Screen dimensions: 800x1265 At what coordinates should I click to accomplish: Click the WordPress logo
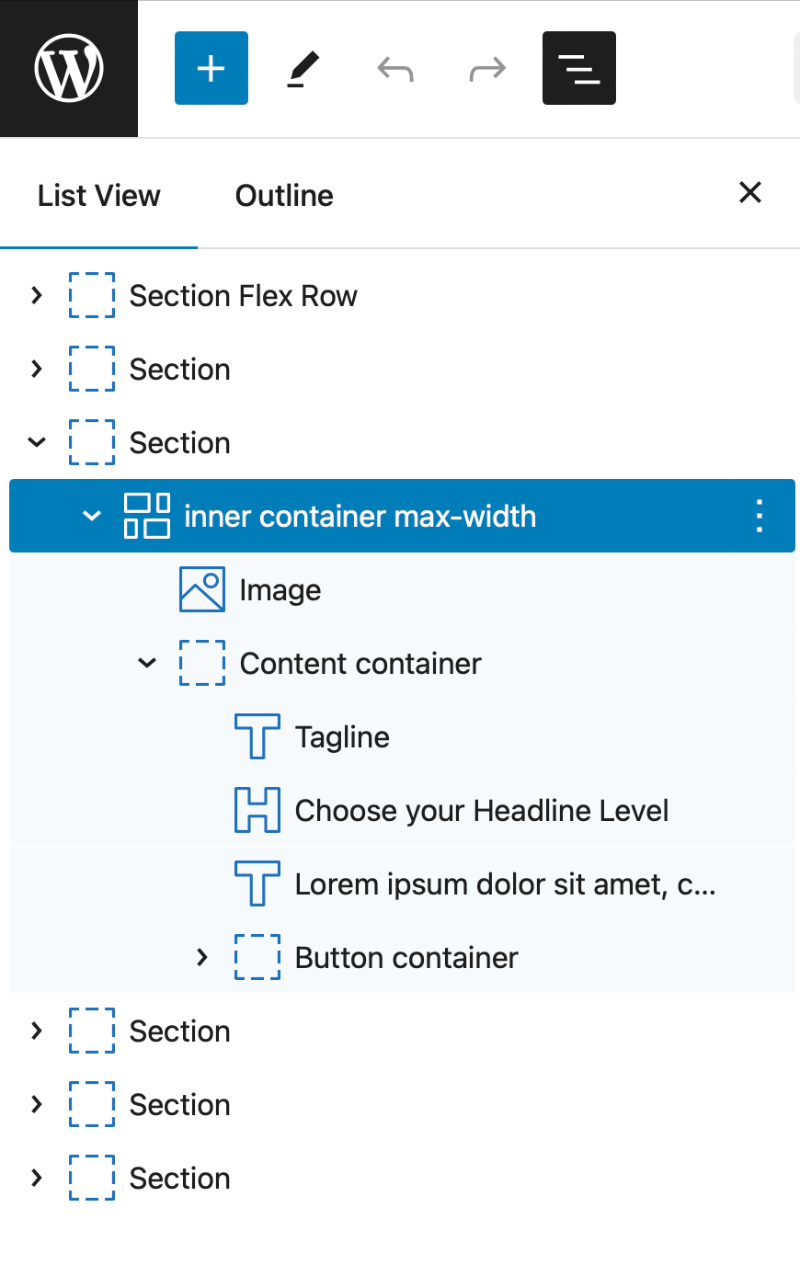click(x=68, y=68)
